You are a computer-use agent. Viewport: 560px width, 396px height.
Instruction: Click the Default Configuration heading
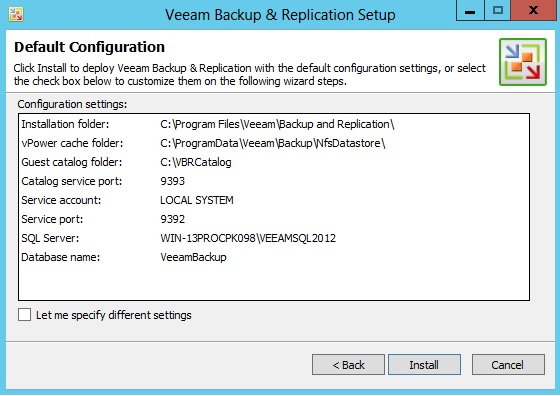click(x=89, y=47)
